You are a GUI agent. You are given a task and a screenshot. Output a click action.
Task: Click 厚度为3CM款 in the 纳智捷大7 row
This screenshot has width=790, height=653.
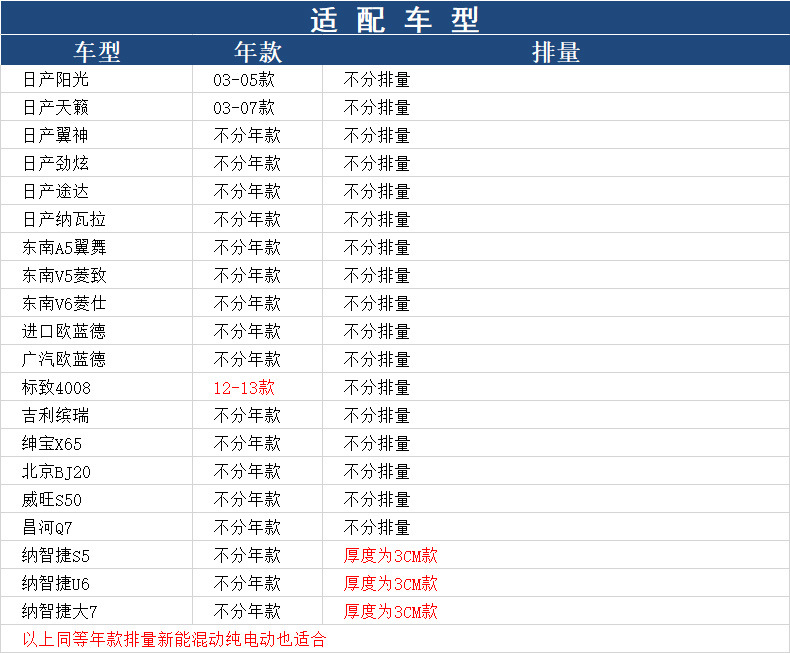coord(390,612)
